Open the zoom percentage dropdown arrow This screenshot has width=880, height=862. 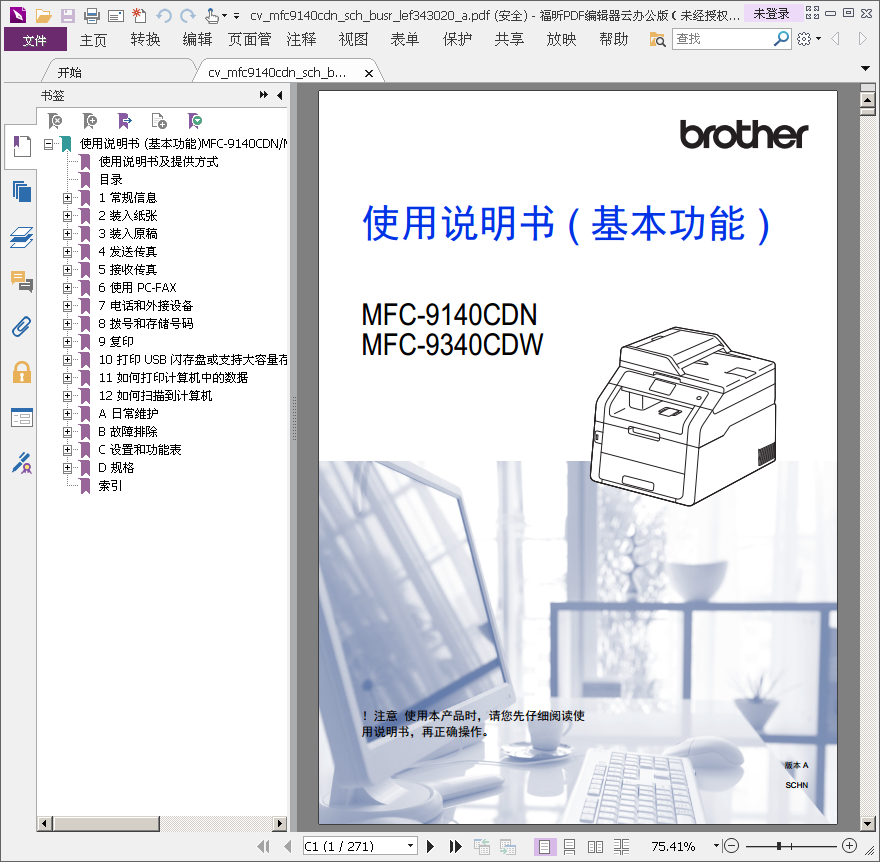pyautogui.click(x=716, y=845)
